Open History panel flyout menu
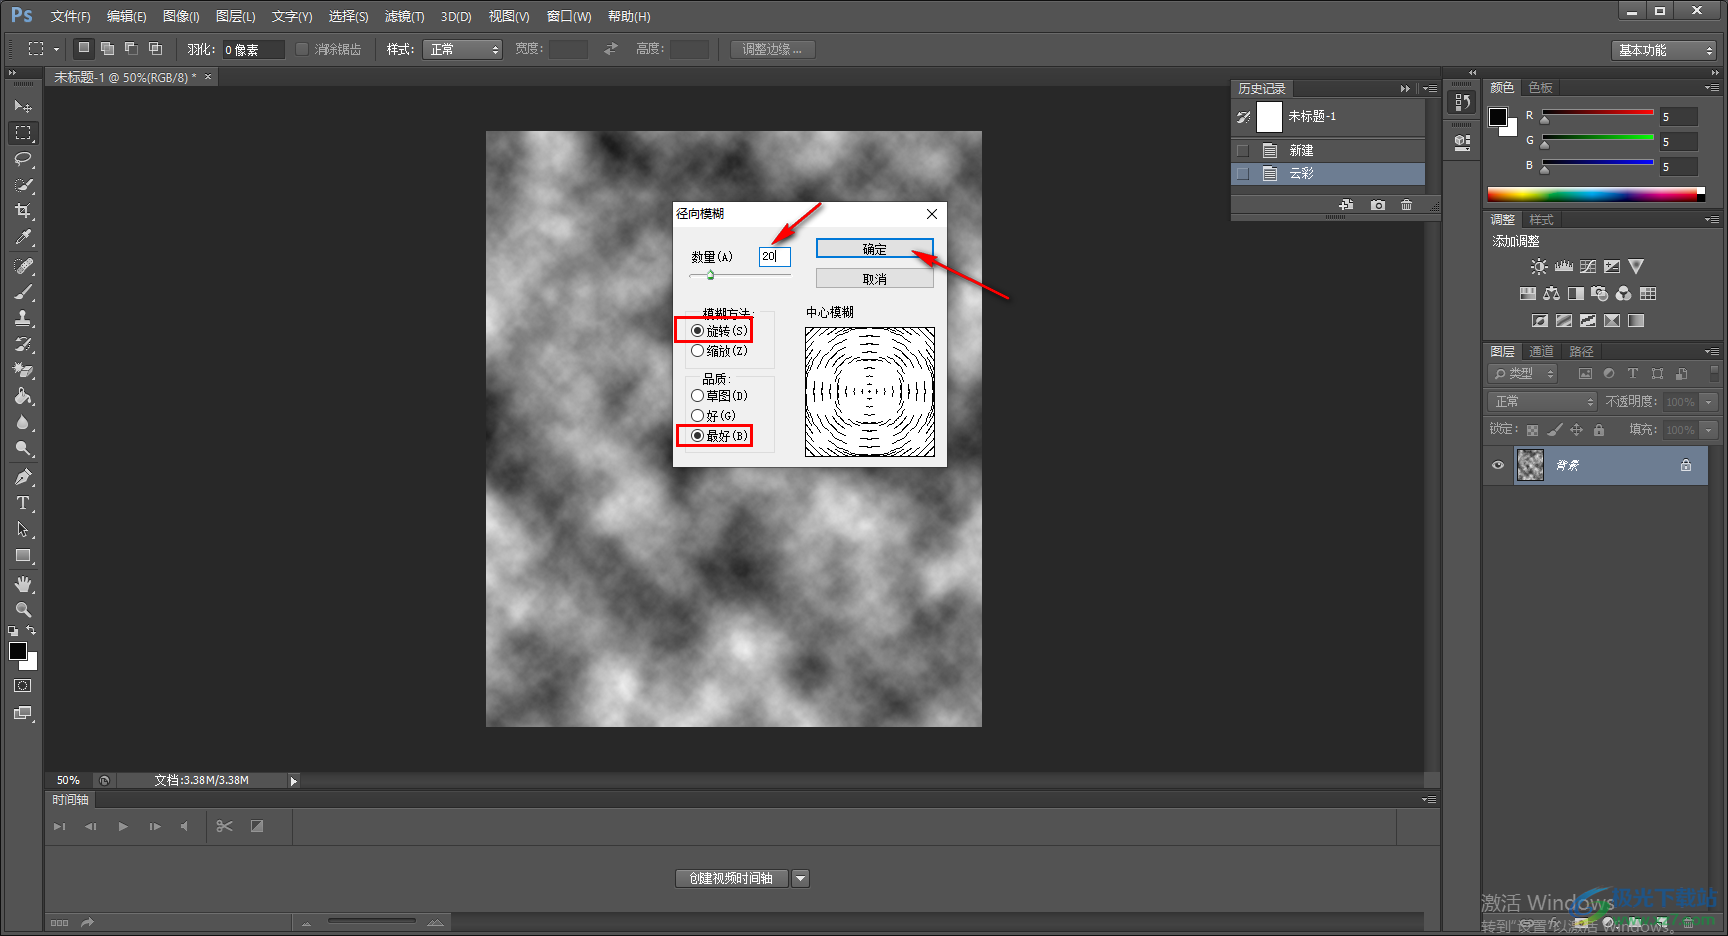 click(1429, 89)
